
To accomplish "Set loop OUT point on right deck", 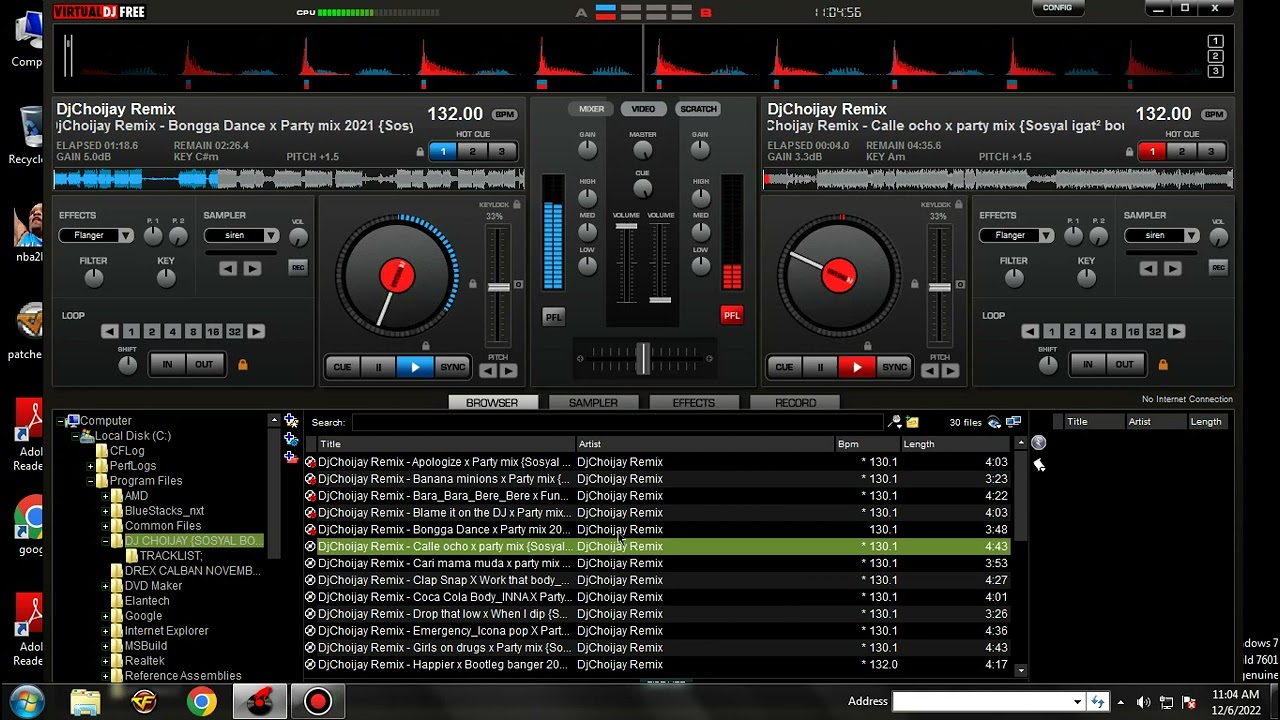I will tap(1124, 364).
